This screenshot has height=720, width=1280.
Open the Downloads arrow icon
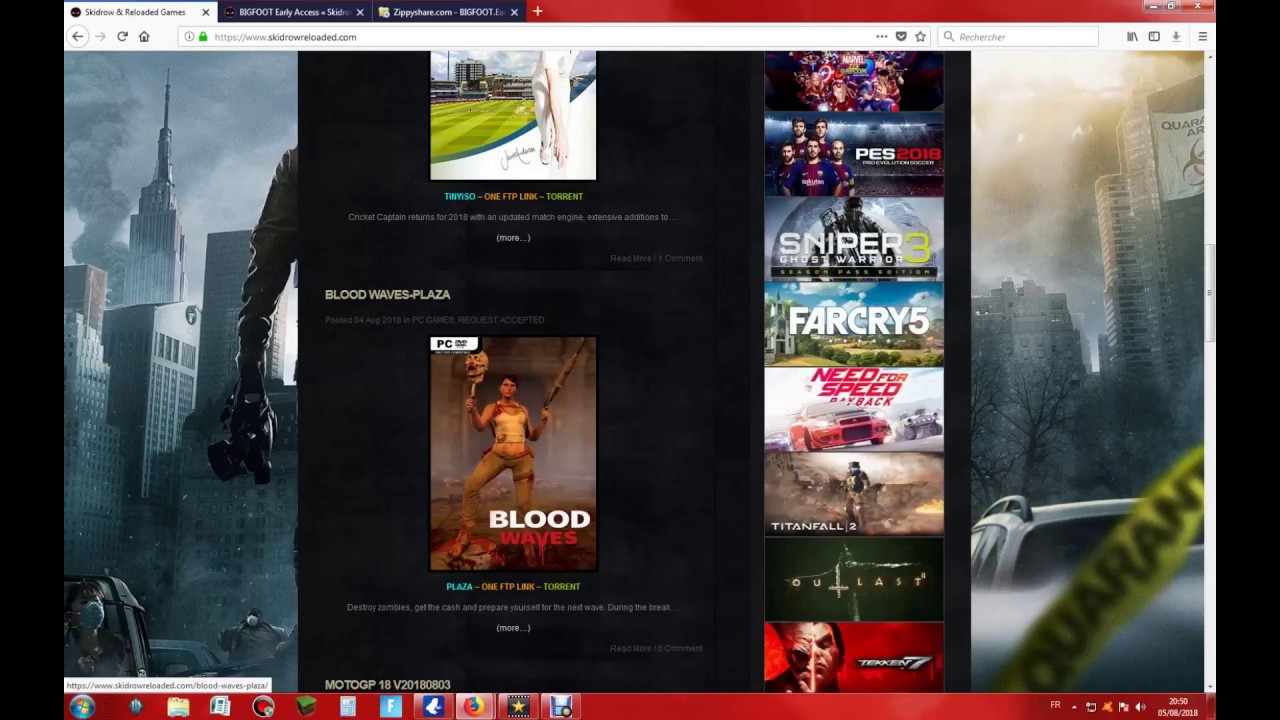point(1176,37)
